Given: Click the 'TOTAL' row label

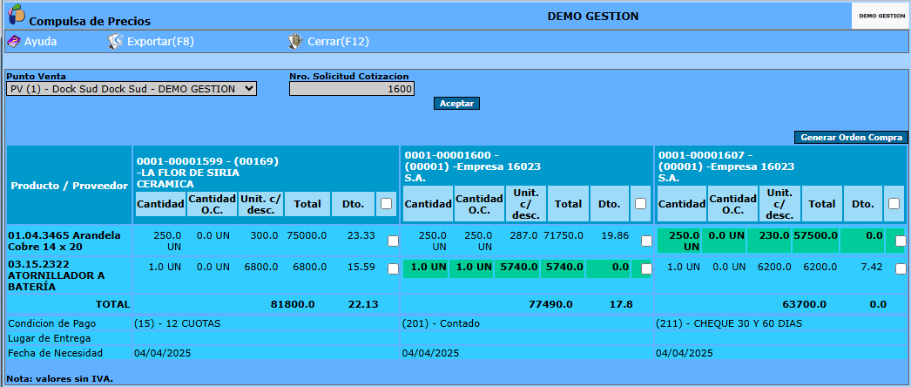Looking at the screenshot, I should 113,304.
